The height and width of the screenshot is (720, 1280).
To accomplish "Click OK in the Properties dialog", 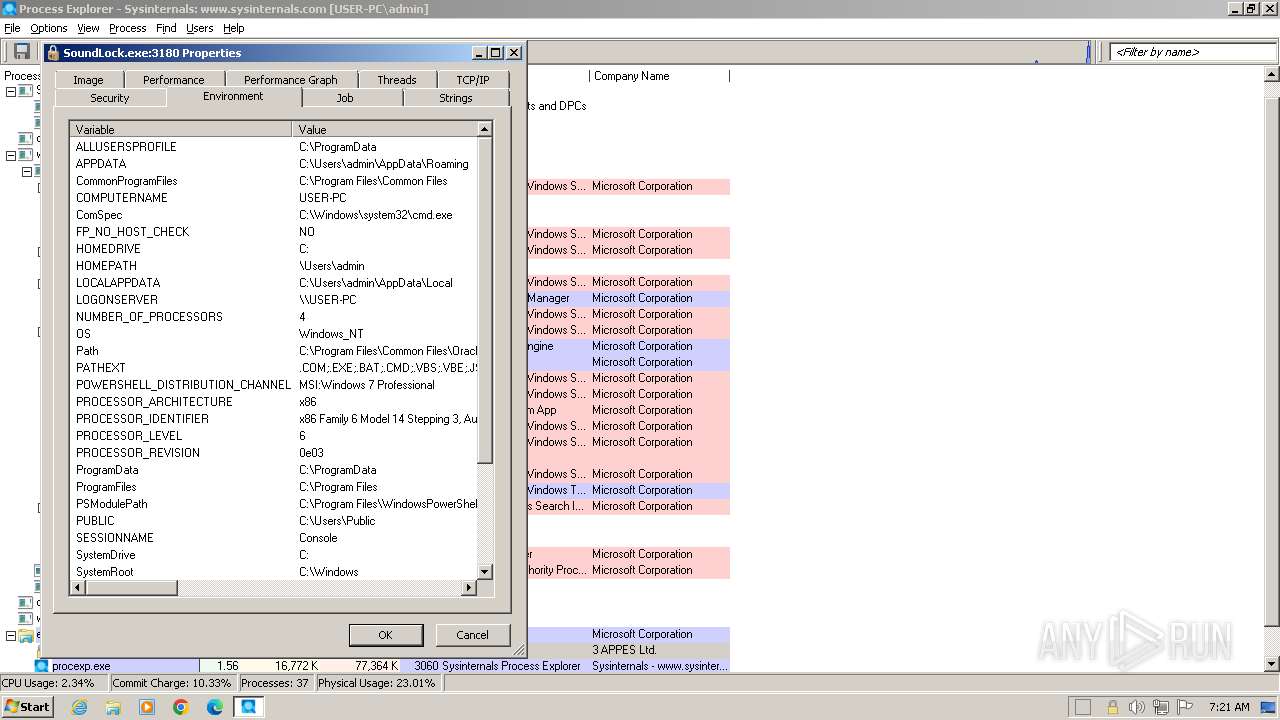I will pos(385,635).
